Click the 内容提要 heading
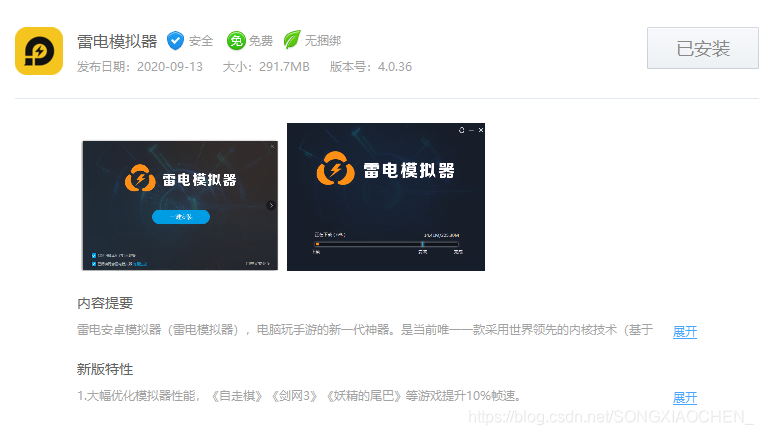This screenshot has height=435, width=763. [x=105, y=304]
